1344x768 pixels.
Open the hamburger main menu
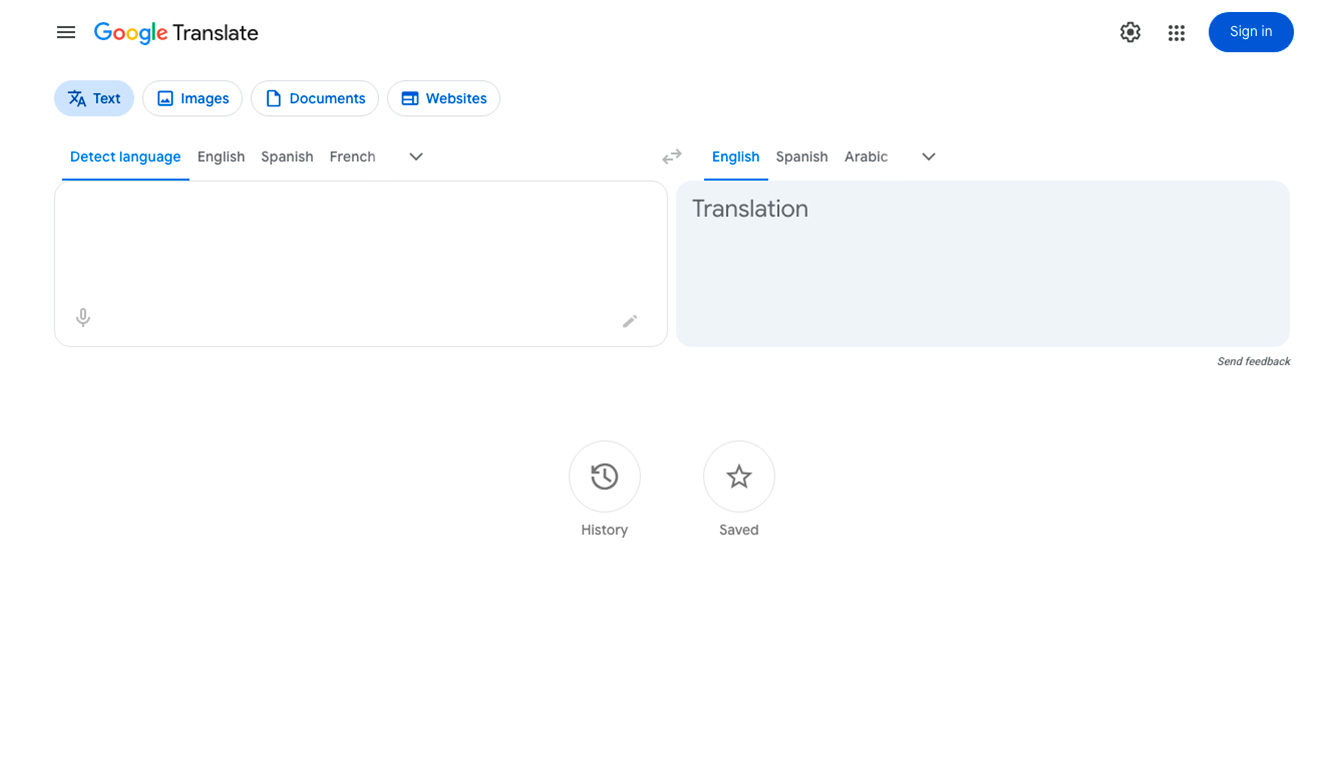(66, 32)
